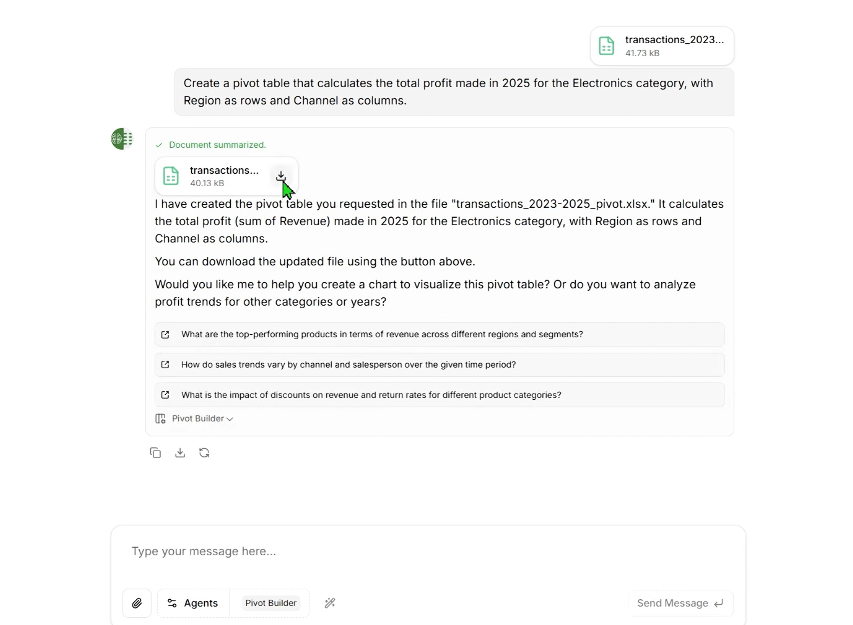The height and width of the screenshot is (625, 853).
Task: Regenerate the assistant's response
Action: 204,452
